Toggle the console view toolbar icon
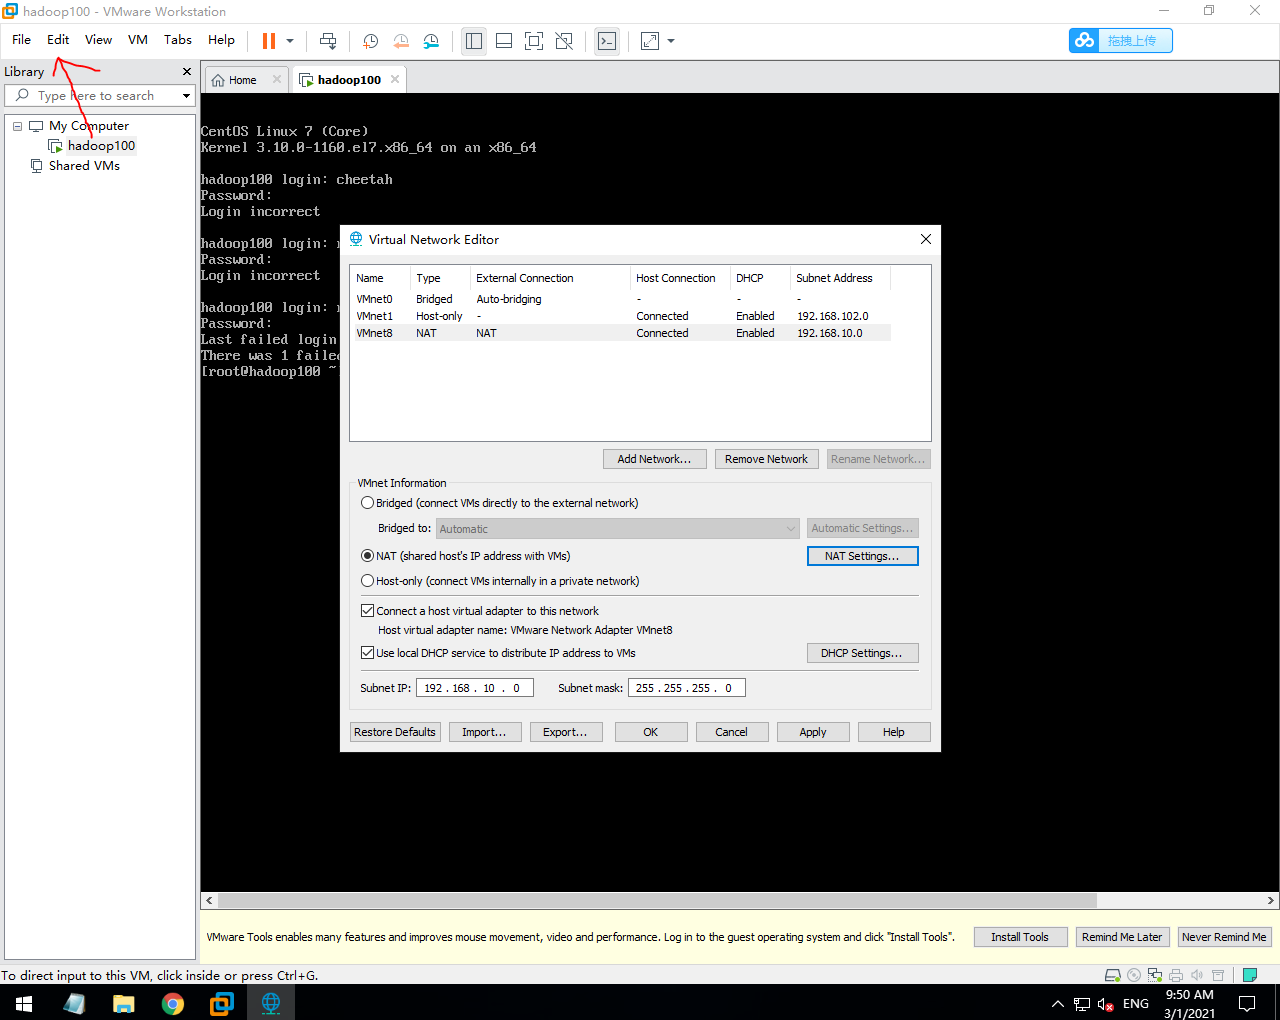This screenshot has height=1020, width=1280. (x=607, y=41)
